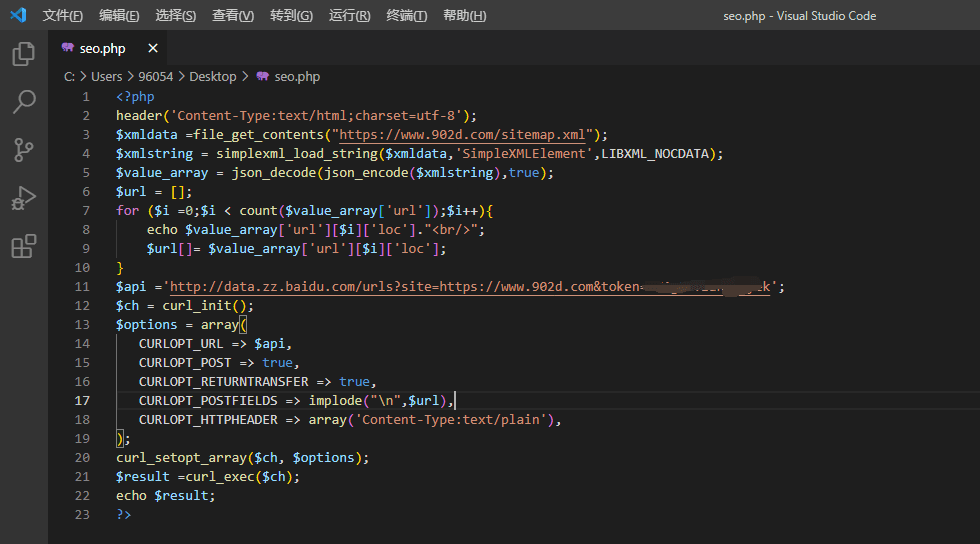Open the Explorer panel in activity bar
The height and width of the screenshot is (544, 980).
[x=23, y=54]
